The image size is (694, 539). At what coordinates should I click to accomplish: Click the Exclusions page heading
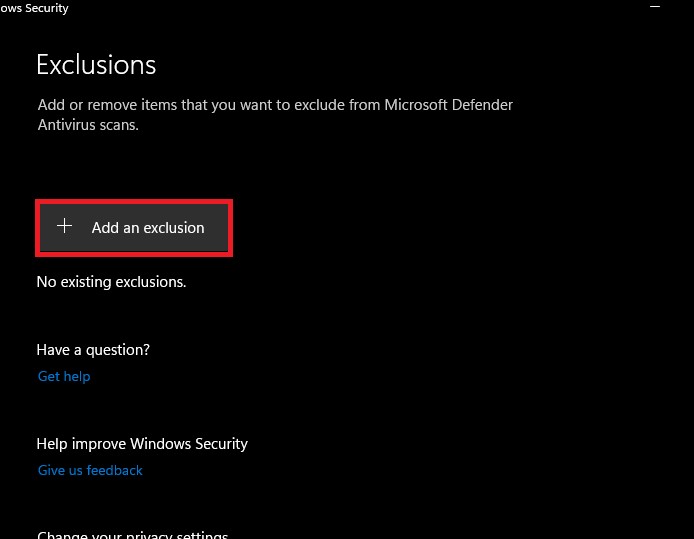96,65
